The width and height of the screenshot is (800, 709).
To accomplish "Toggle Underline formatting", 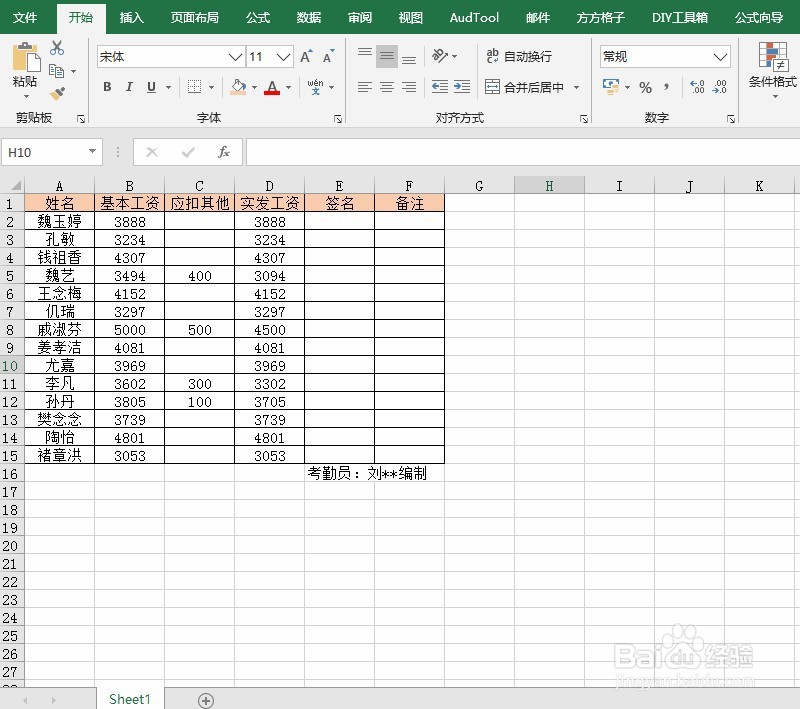I will (151, 87).
